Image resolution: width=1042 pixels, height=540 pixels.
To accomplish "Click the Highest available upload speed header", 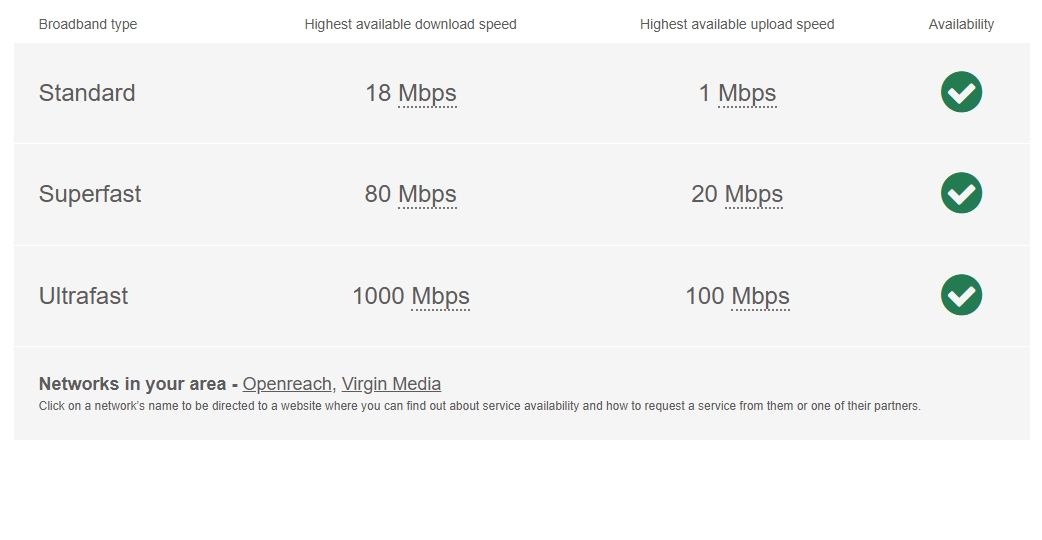I will pyautogui.click(x=737, y=24).
